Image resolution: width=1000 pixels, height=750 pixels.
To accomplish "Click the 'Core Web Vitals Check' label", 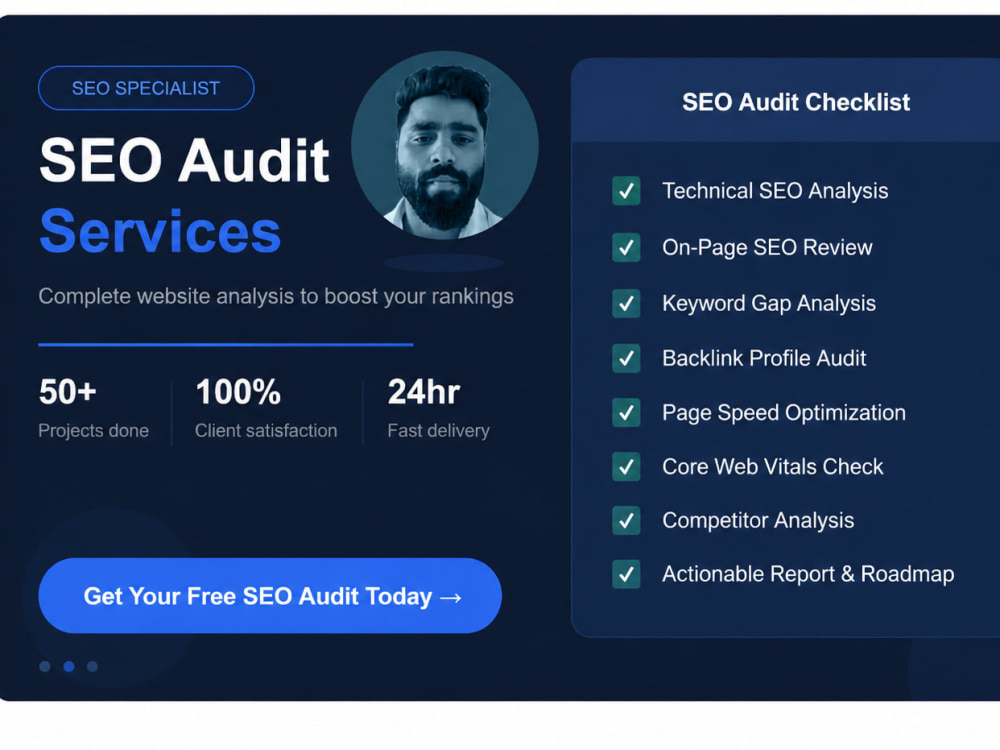I will pos(773,467).
